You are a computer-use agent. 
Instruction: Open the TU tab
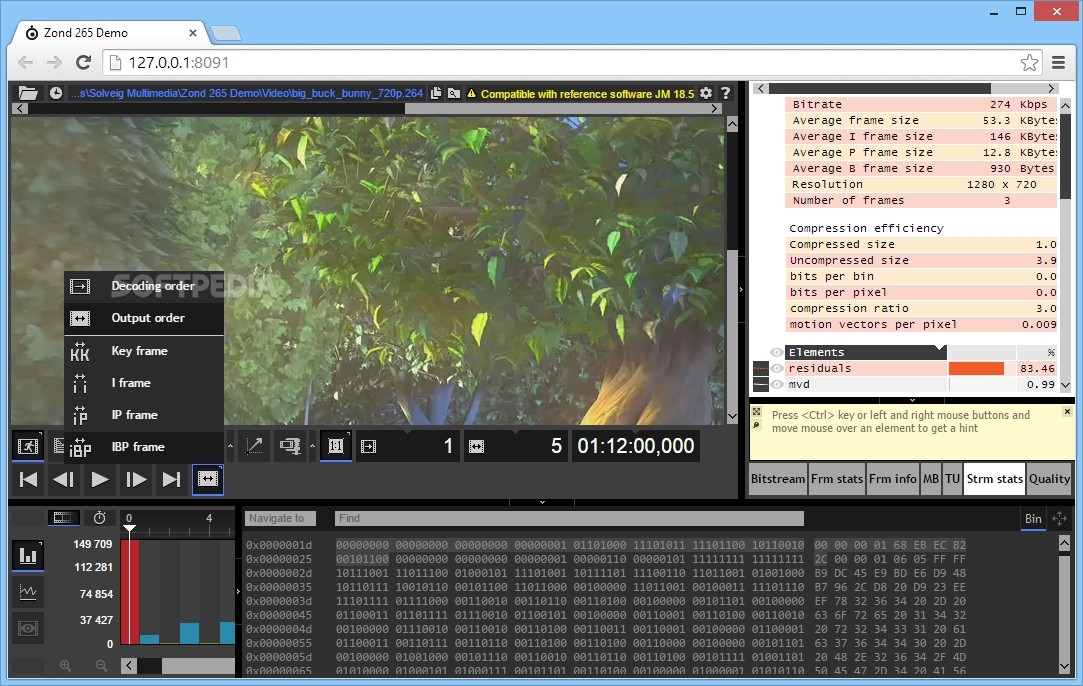click(952, 479)
